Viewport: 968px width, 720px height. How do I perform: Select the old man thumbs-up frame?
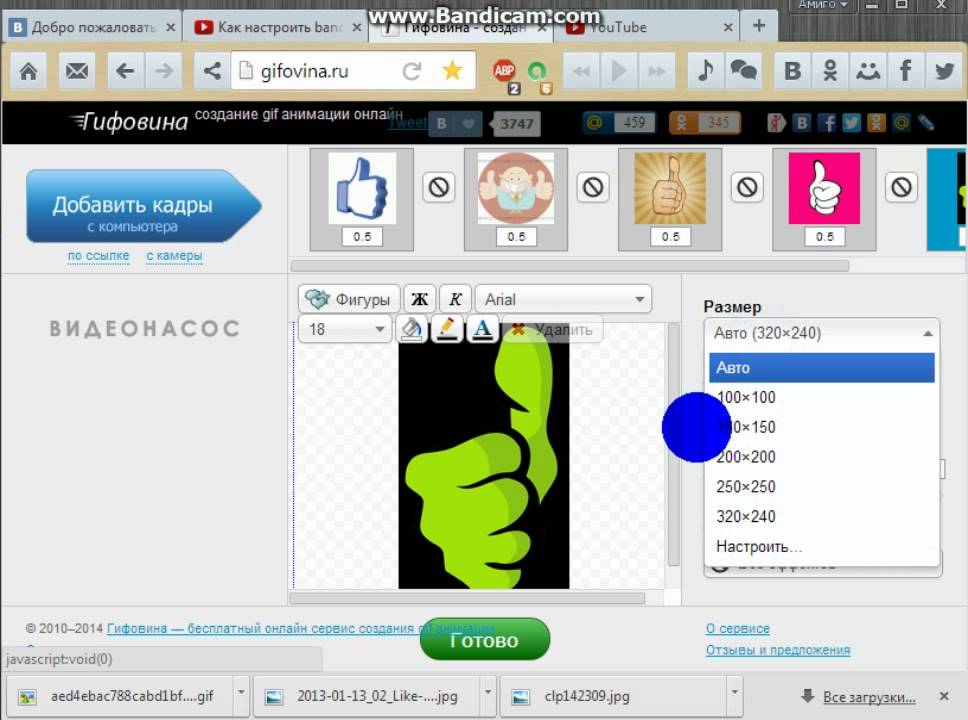coord(516,188)
